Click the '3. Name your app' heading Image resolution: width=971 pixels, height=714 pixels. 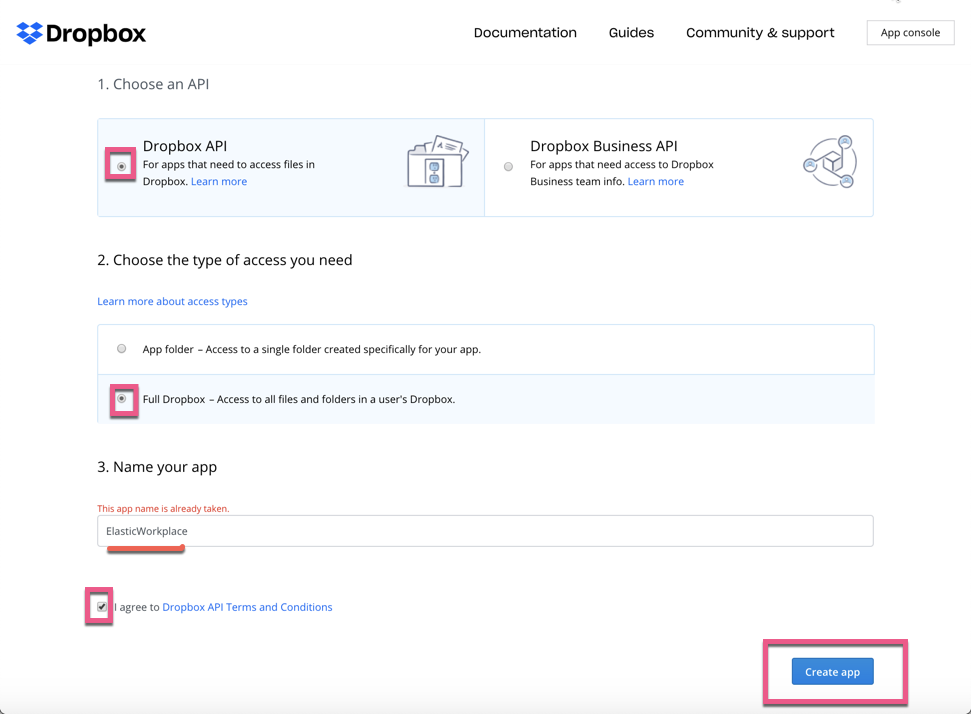(x=157, y=467)
